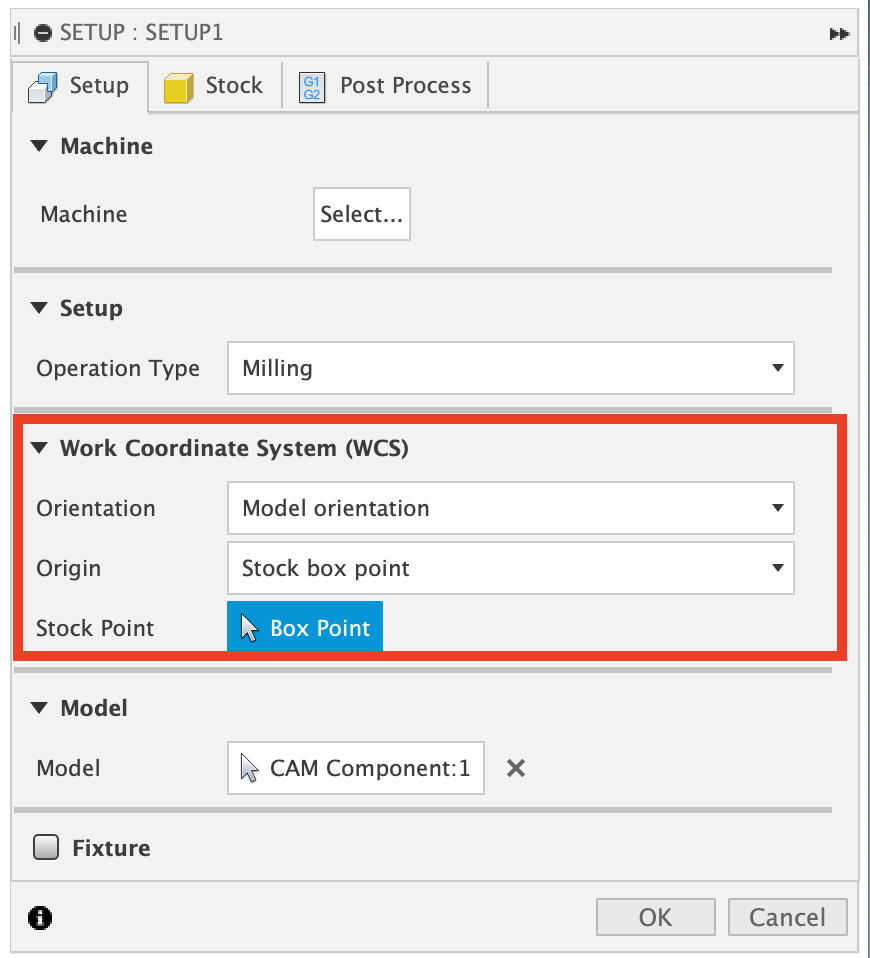
Task: Click the Setup tab cube icon
Action: [43, 87]
